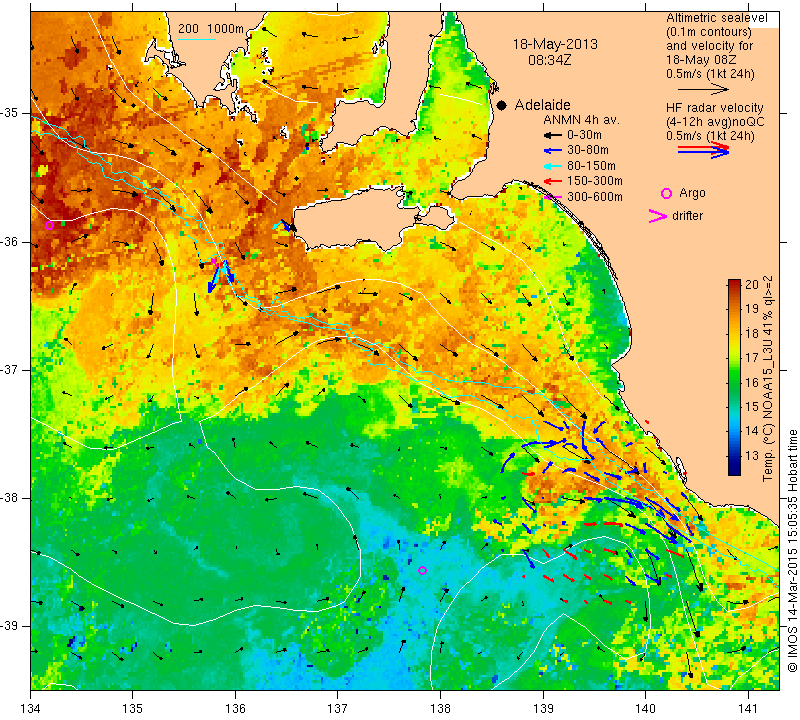Click latitude axis label -38
Screen dimensions: 800x720
click(9, 498)
